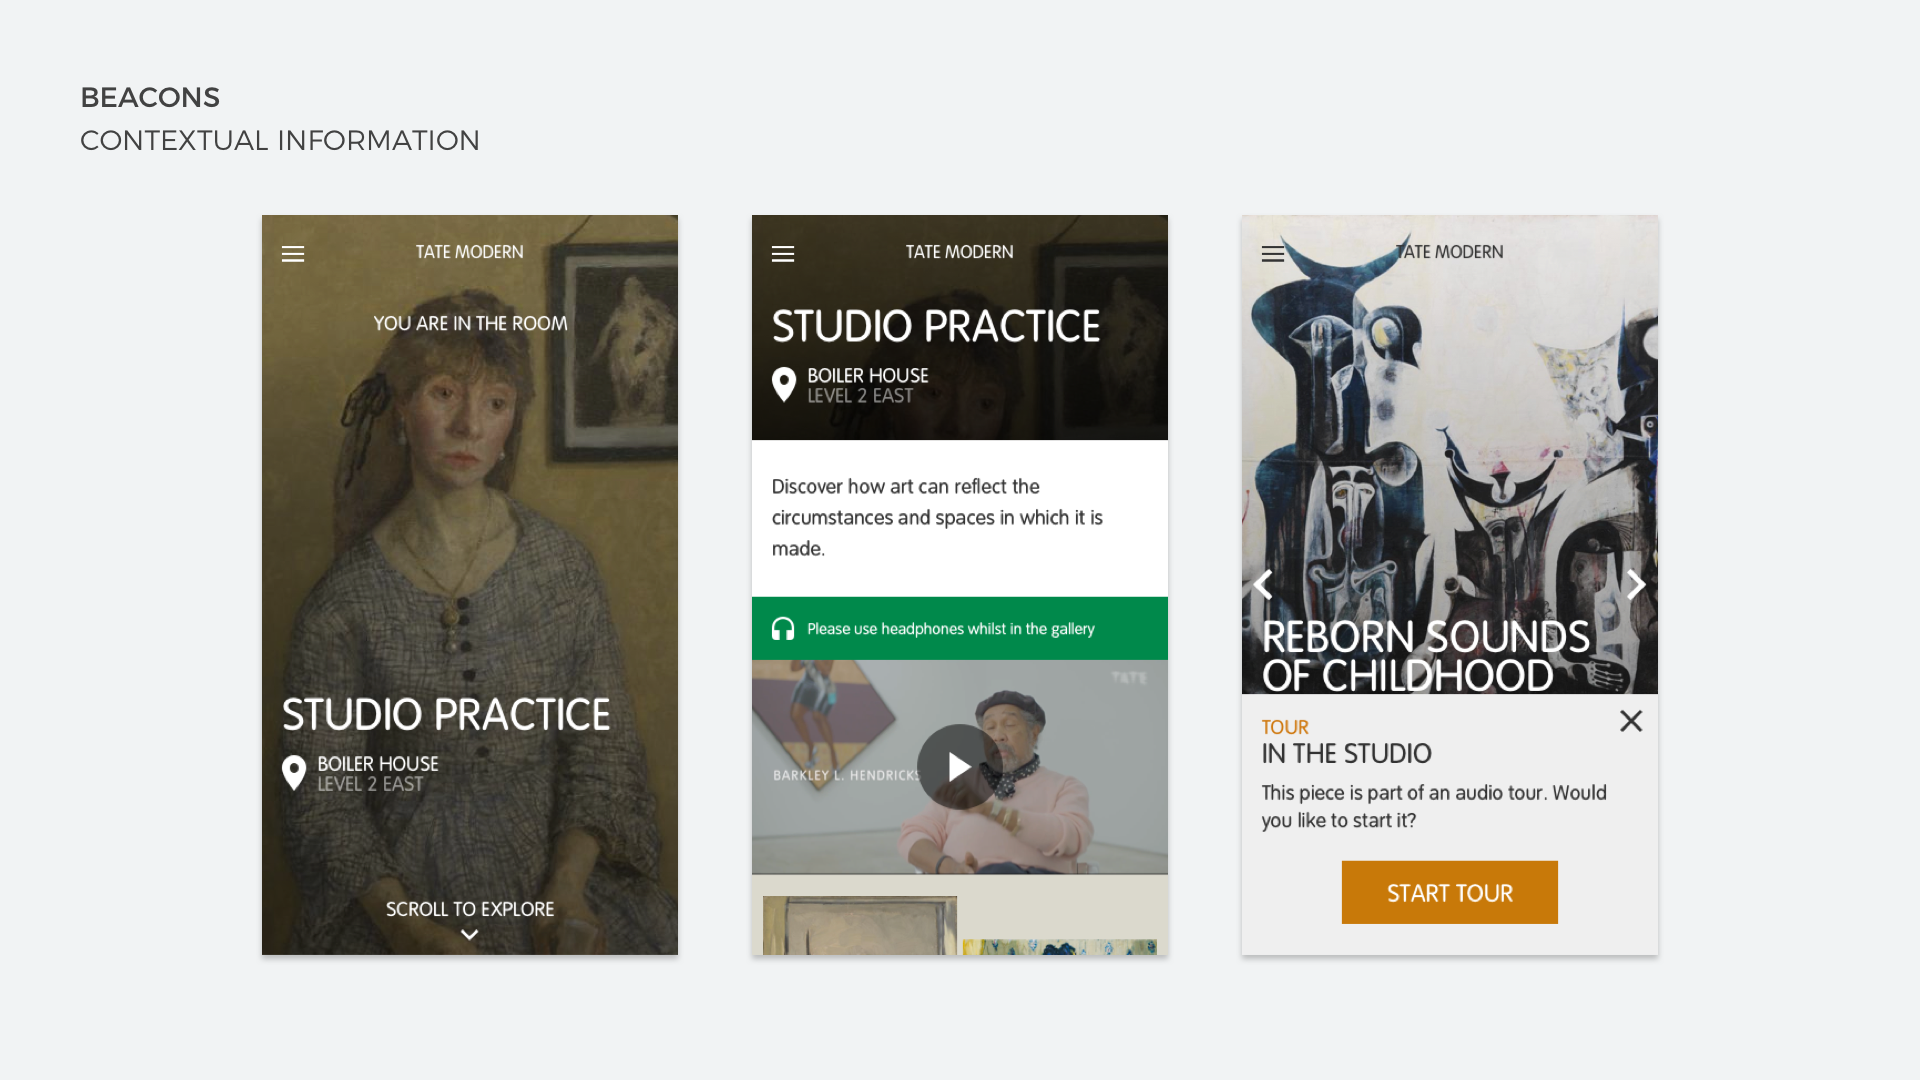Image resolution: width=1920 pixels, height=1080 pixels.
Task: Click CONTEXTUAL INFORMATION subtitle
Action: click(280, 140)
